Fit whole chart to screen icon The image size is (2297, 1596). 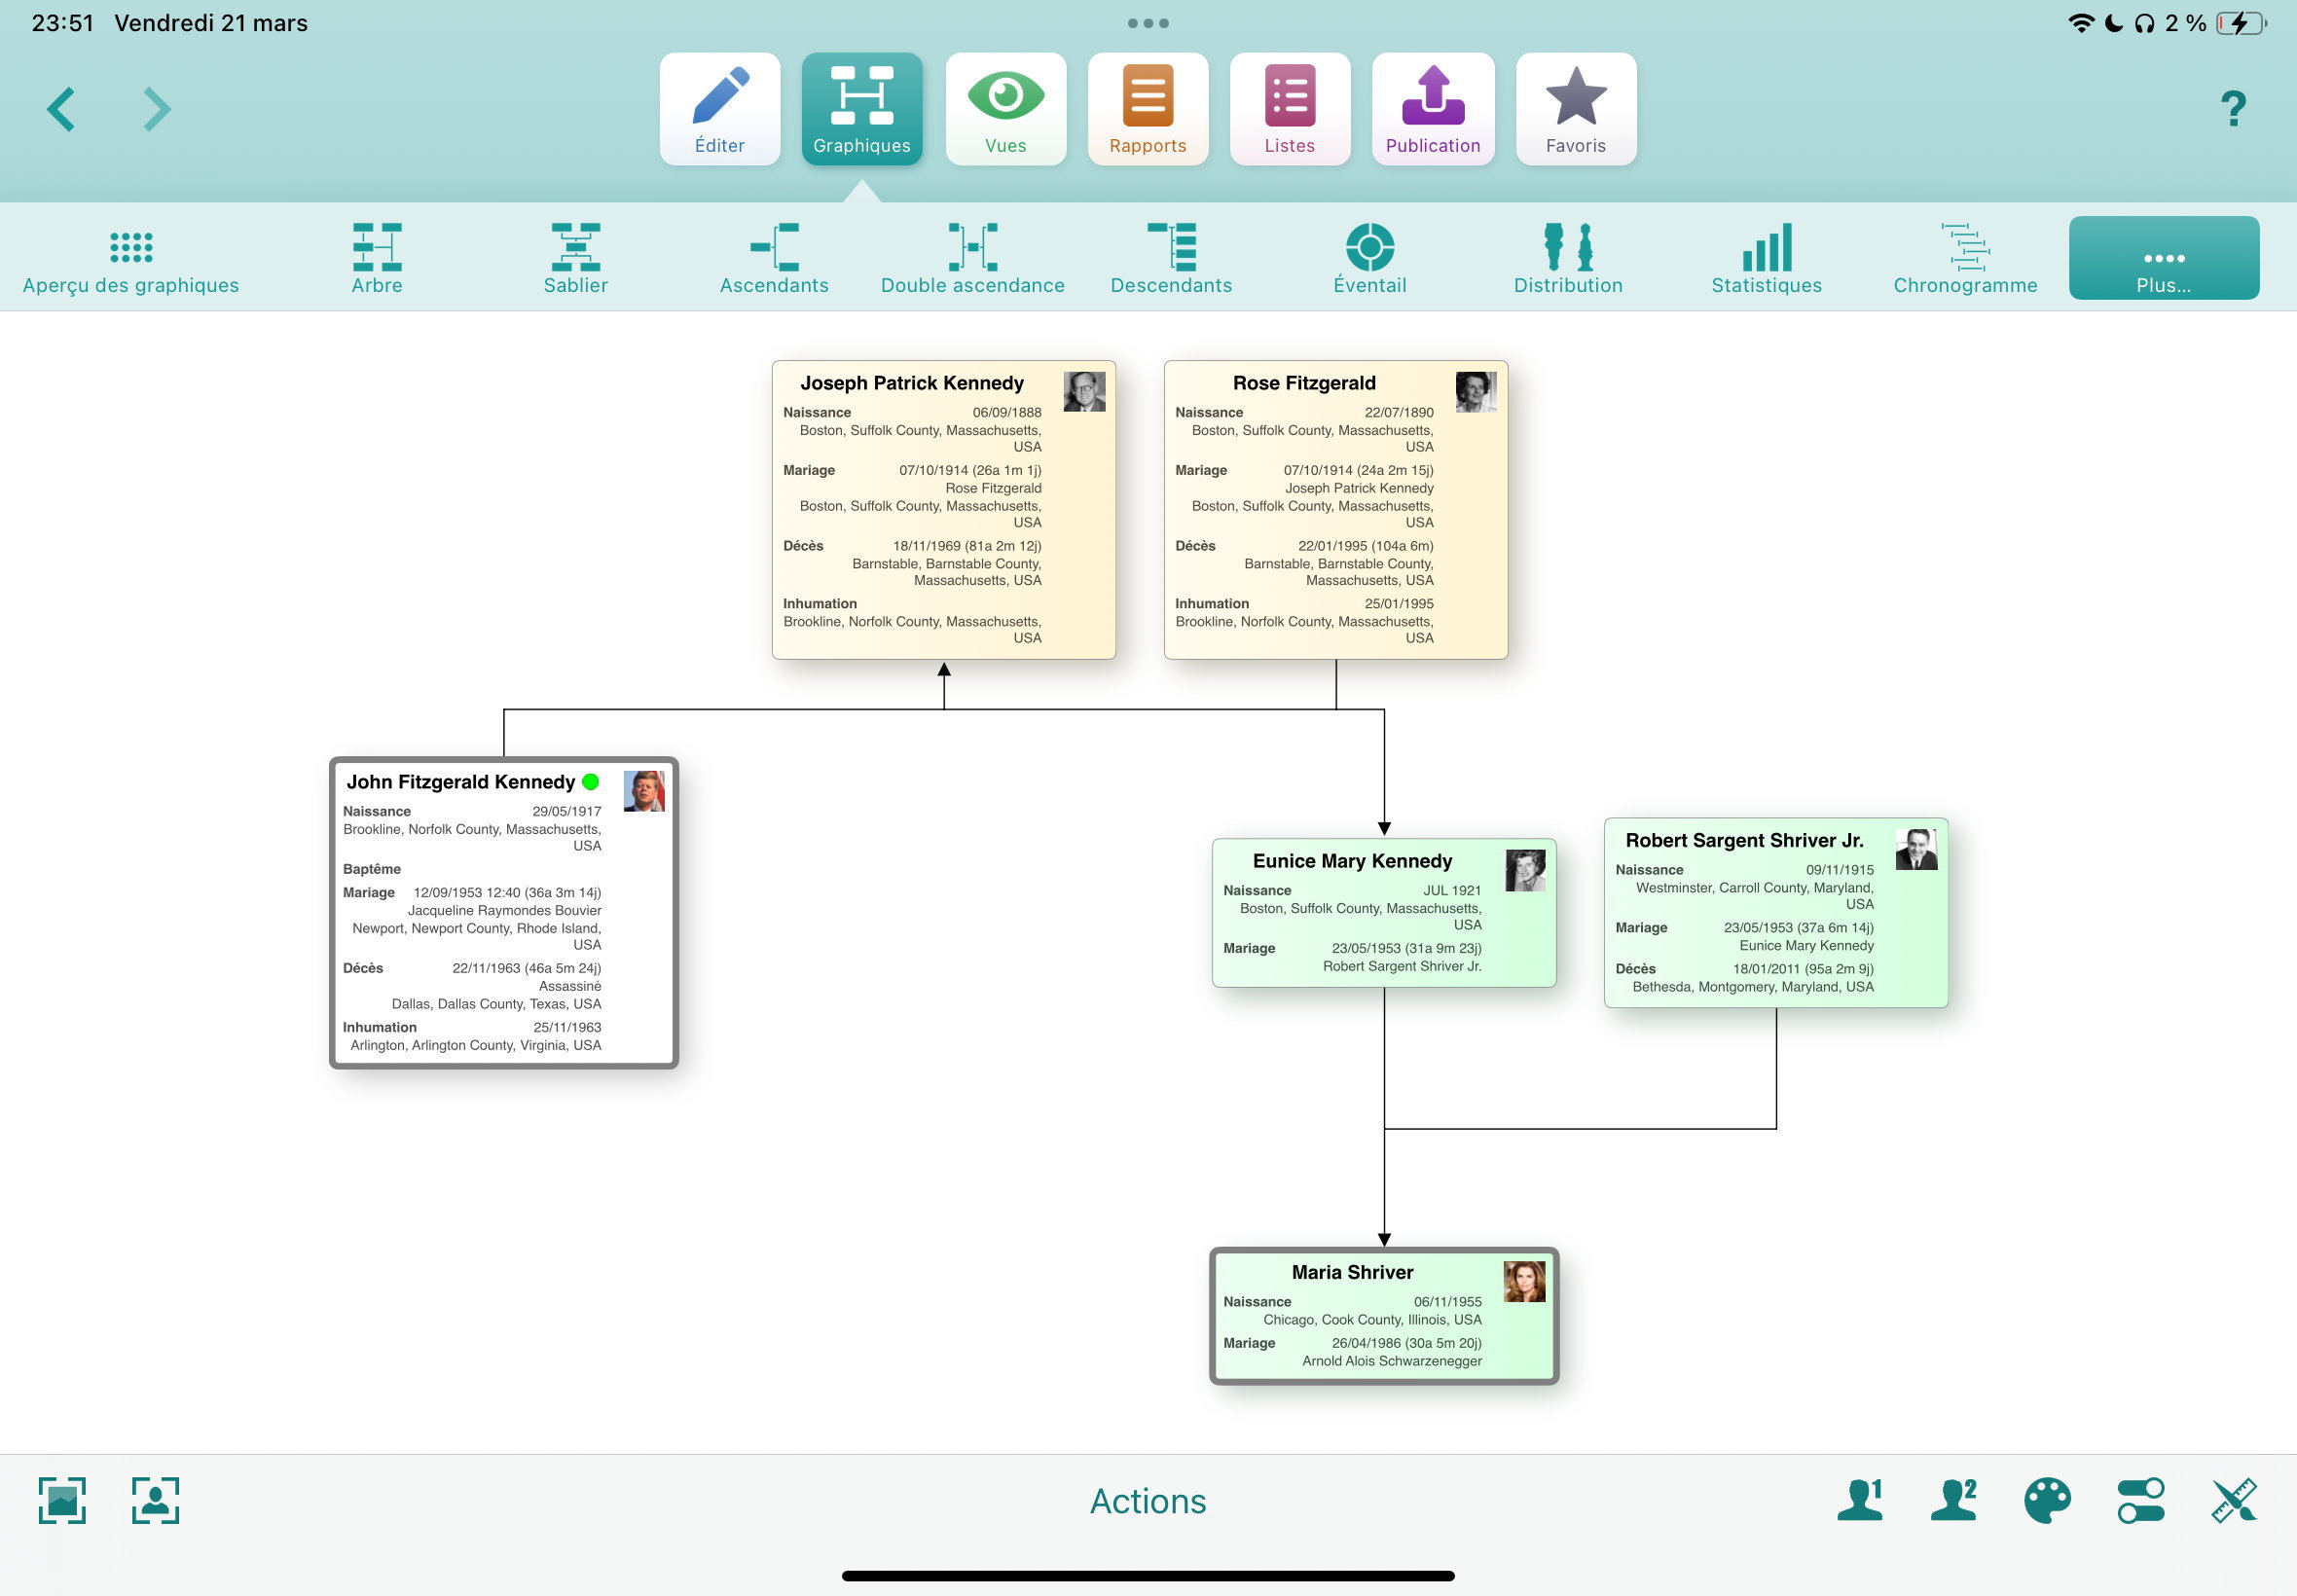click(x=62, y=1500)
